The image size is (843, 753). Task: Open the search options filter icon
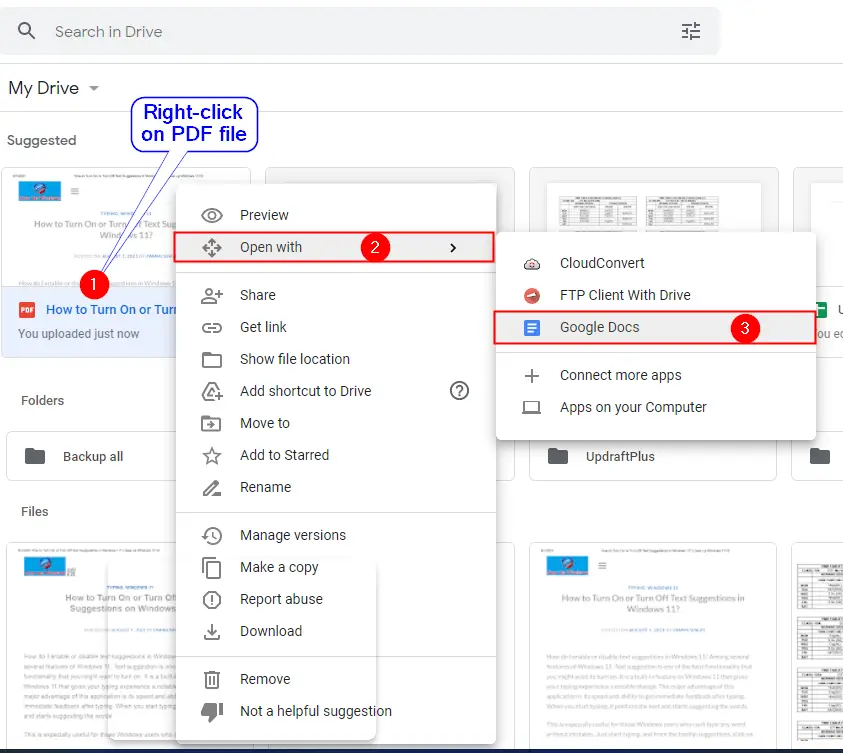pos(691,31)
